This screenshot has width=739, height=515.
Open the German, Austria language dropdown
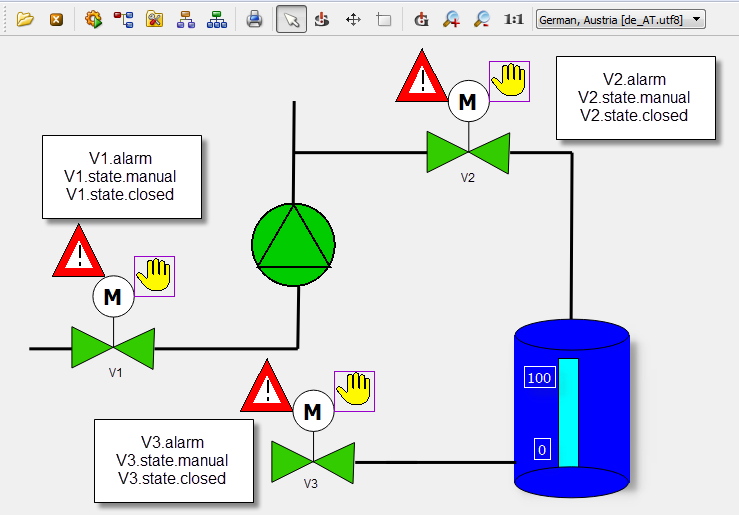[620, 19]
